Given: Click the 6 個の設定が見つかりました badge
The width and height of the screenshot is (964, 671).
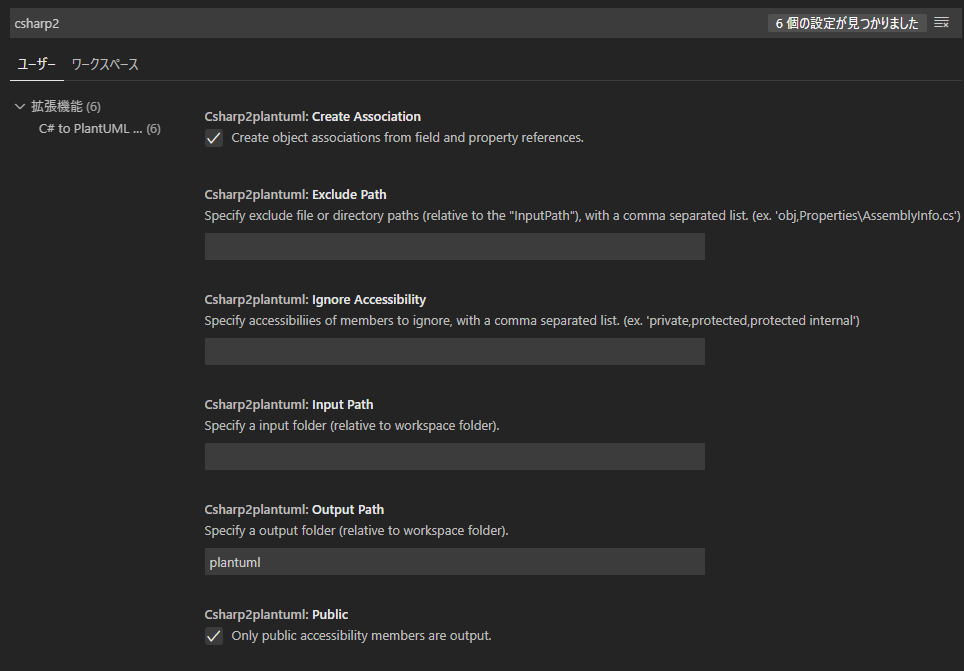Looking at the screenshot, I should tap(847, 23).
